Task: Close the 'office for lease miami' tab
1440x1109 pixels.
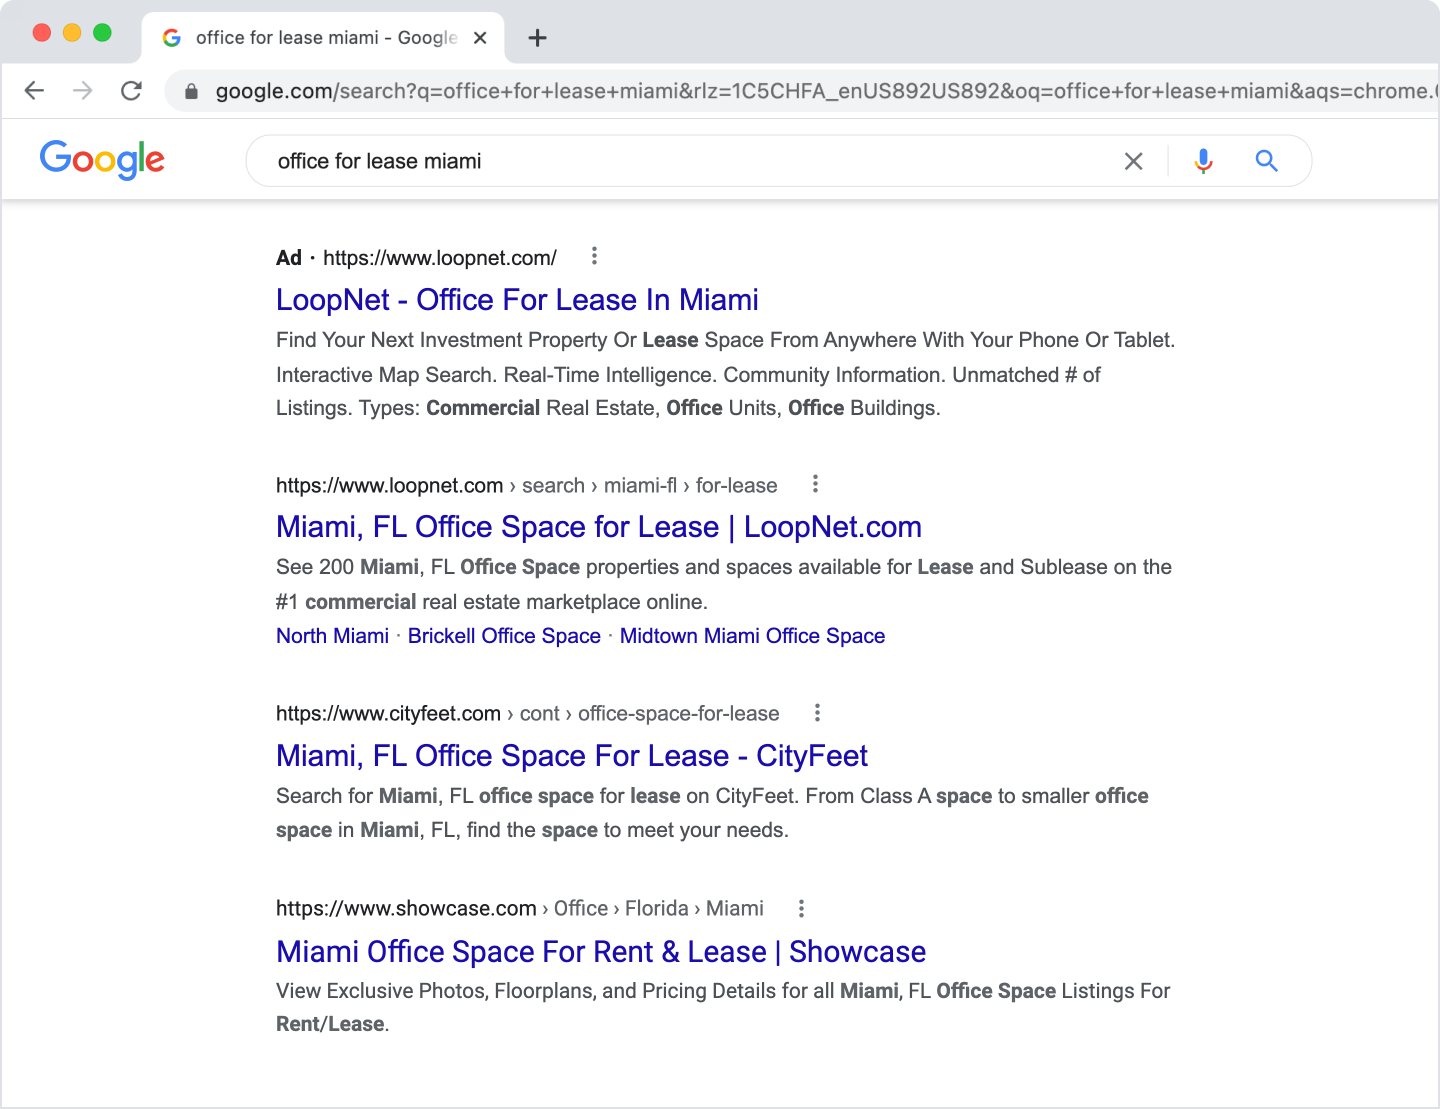Action: (480, 38)
